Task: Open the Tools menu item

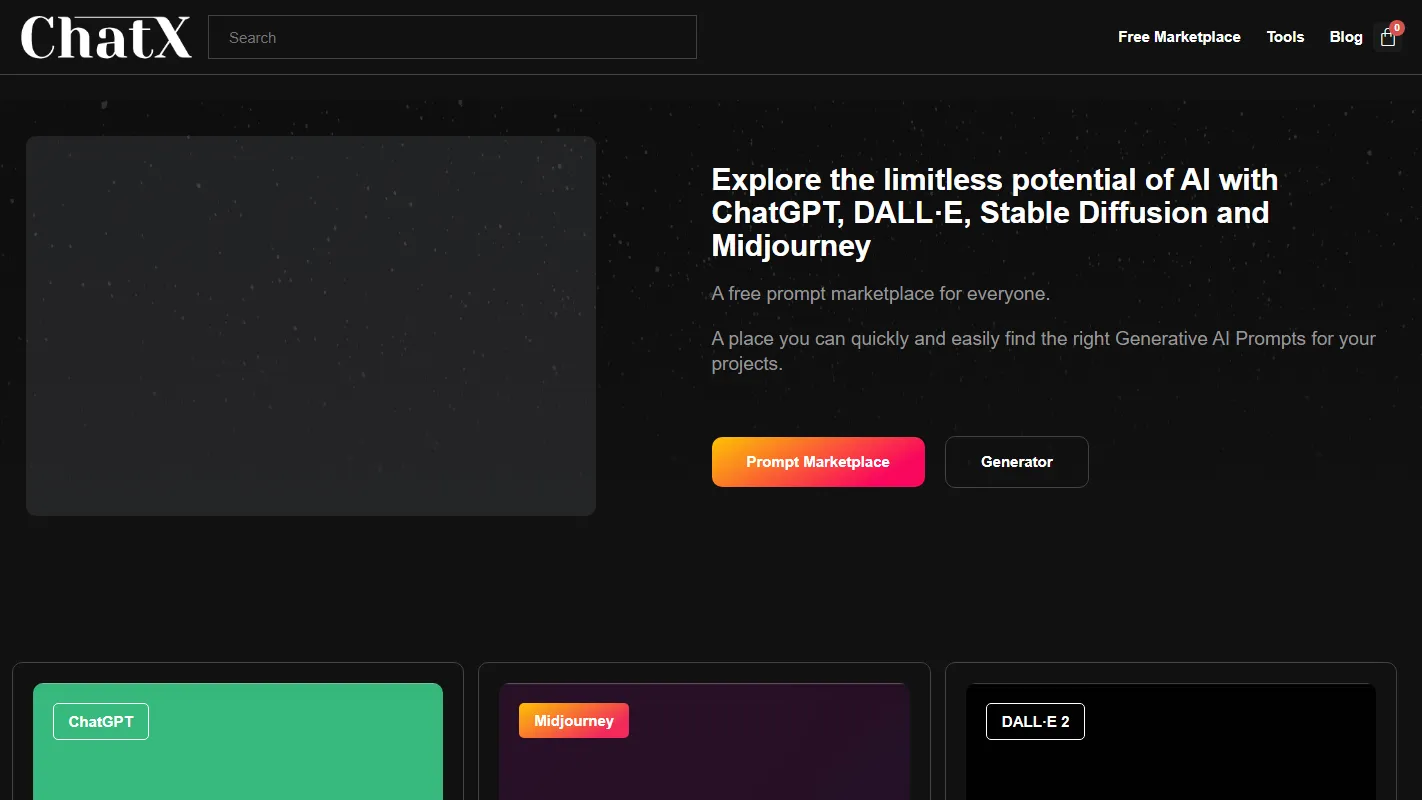Action: (x=1285, y=37)
